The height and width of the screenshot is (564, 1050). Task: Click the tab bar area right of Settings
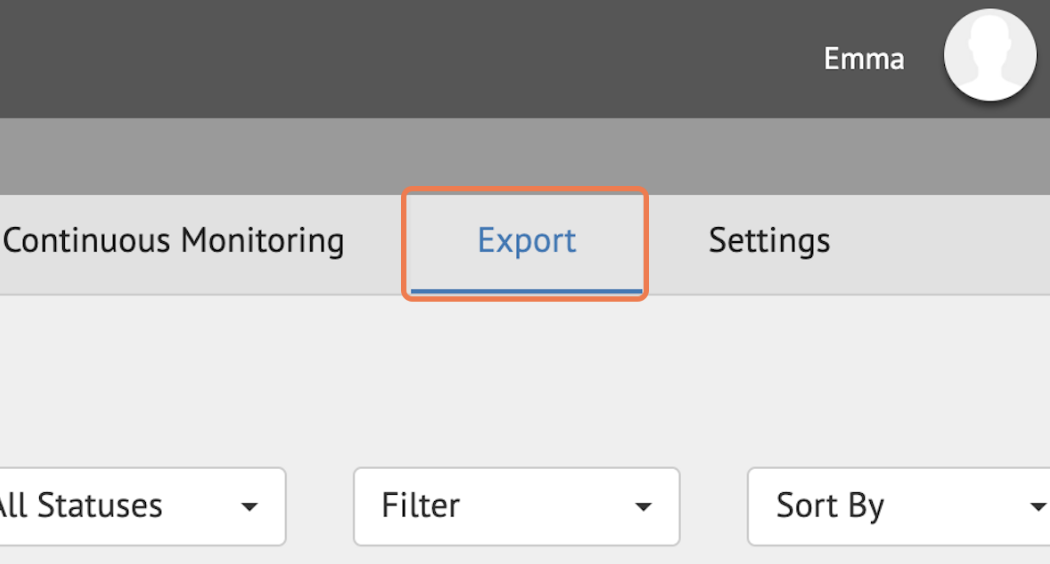point(950,243)
